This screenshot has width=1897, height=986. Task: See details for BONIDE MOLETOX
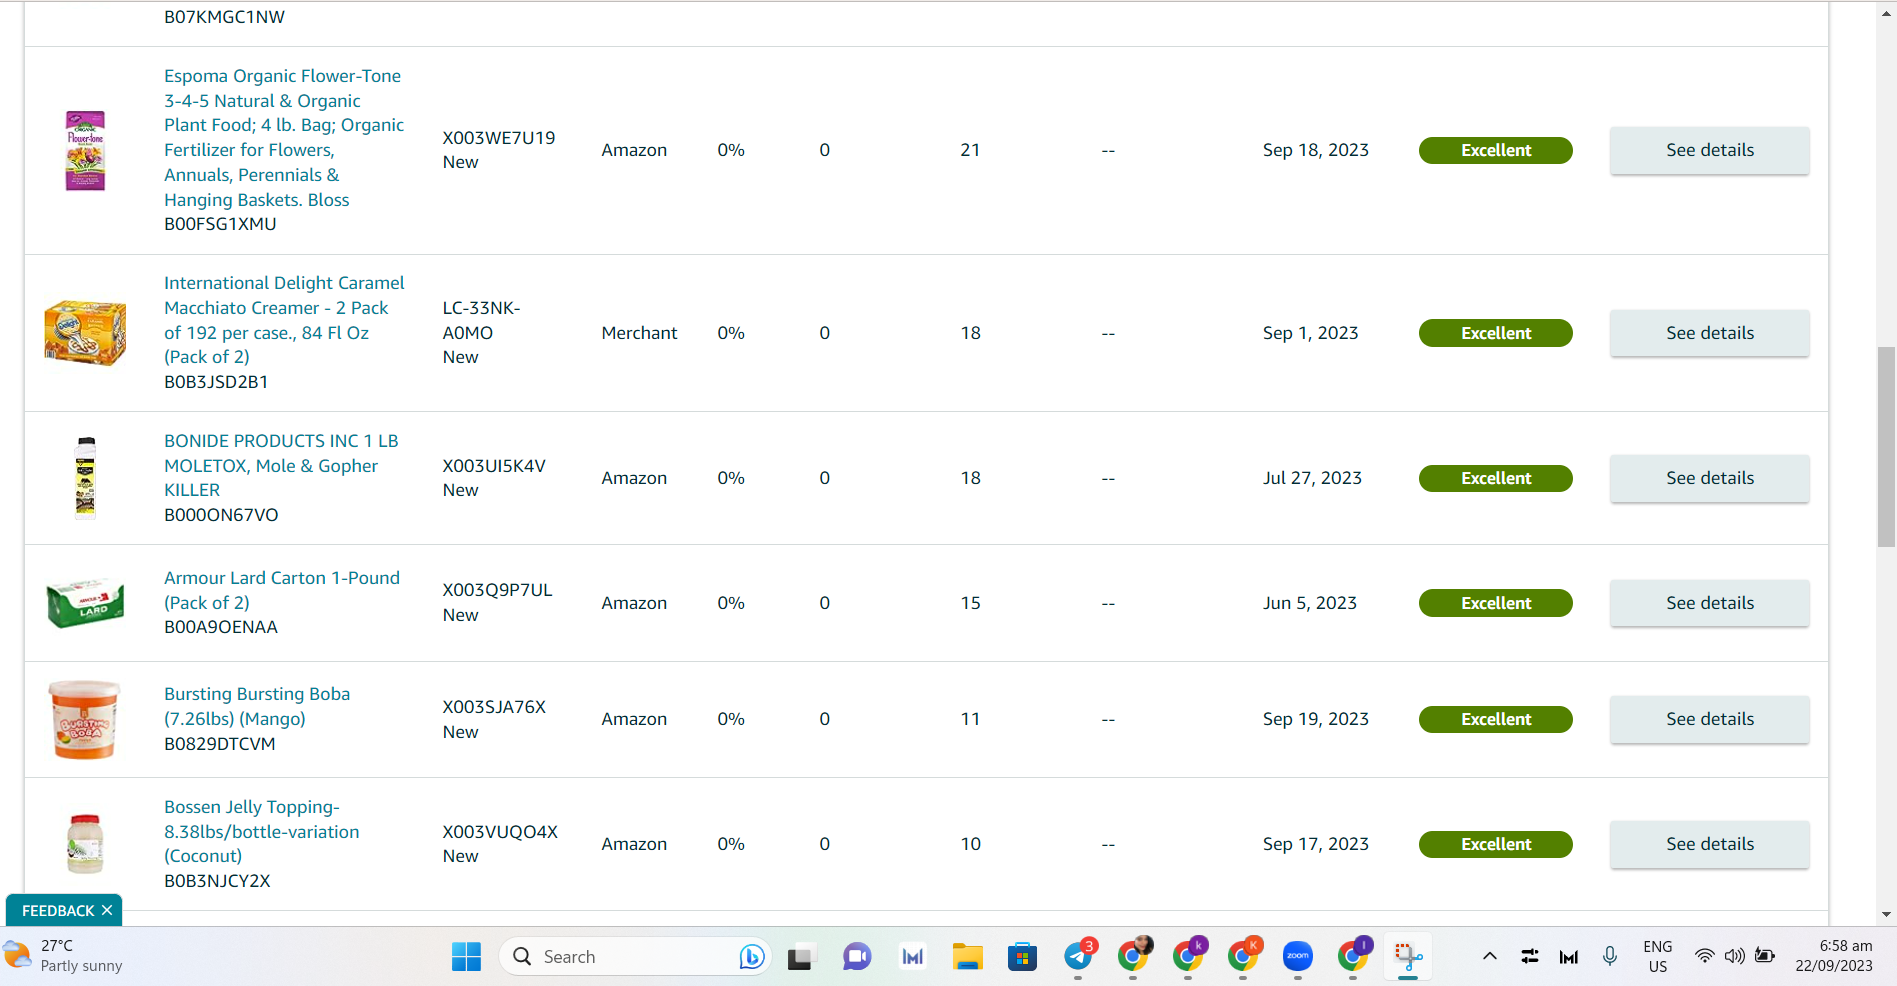click(x=1709, y=478)
